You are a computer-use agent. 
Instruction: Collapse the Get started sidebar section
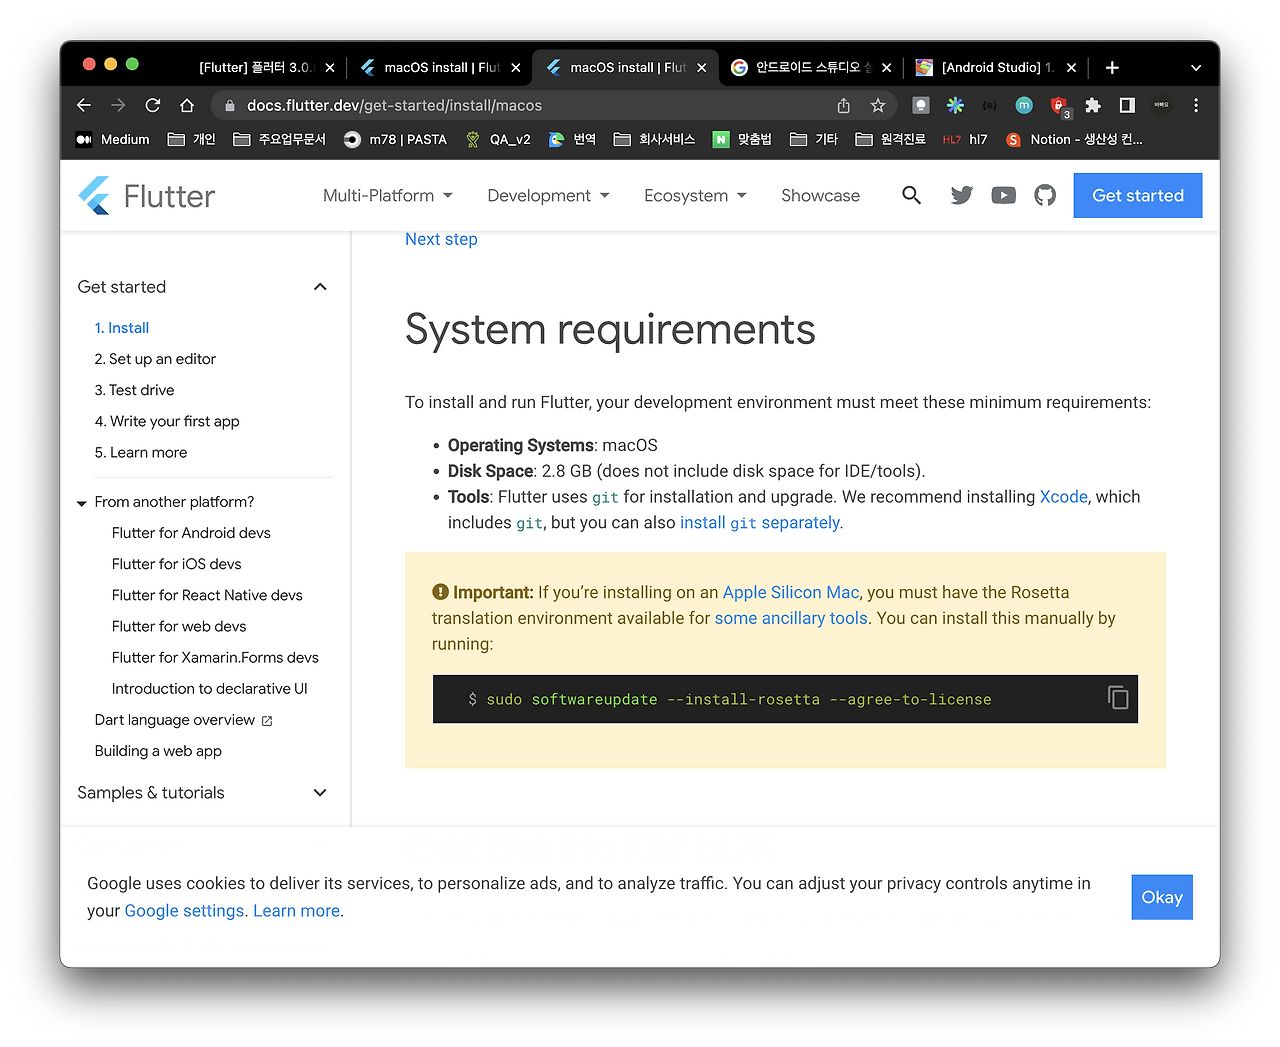[x=320, y=287]
